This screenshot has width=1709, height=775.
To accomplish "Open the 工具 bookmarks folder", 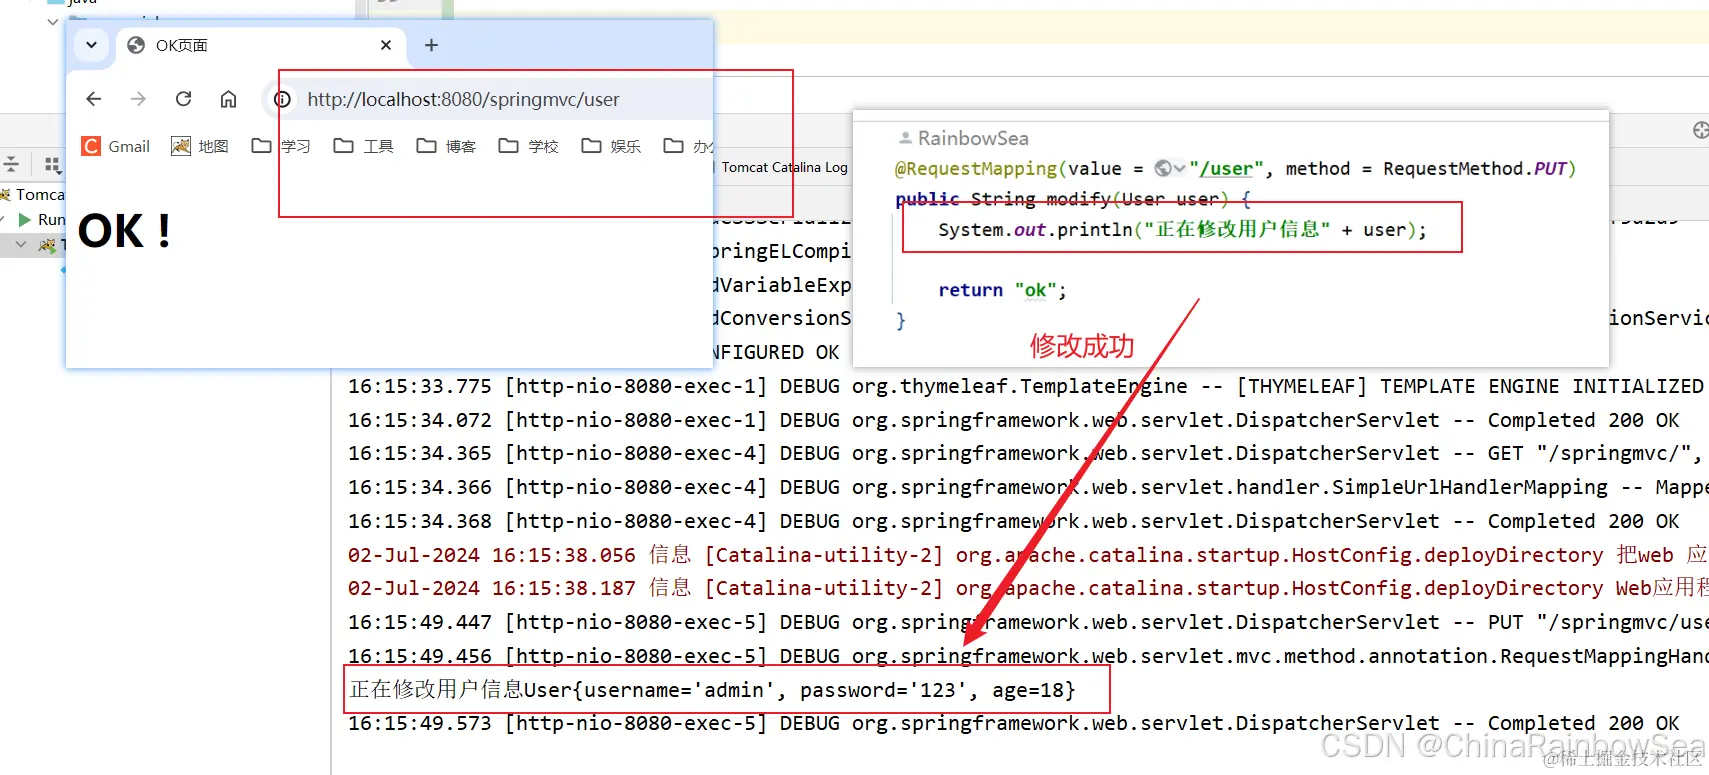I will click(x=364, y=146).
